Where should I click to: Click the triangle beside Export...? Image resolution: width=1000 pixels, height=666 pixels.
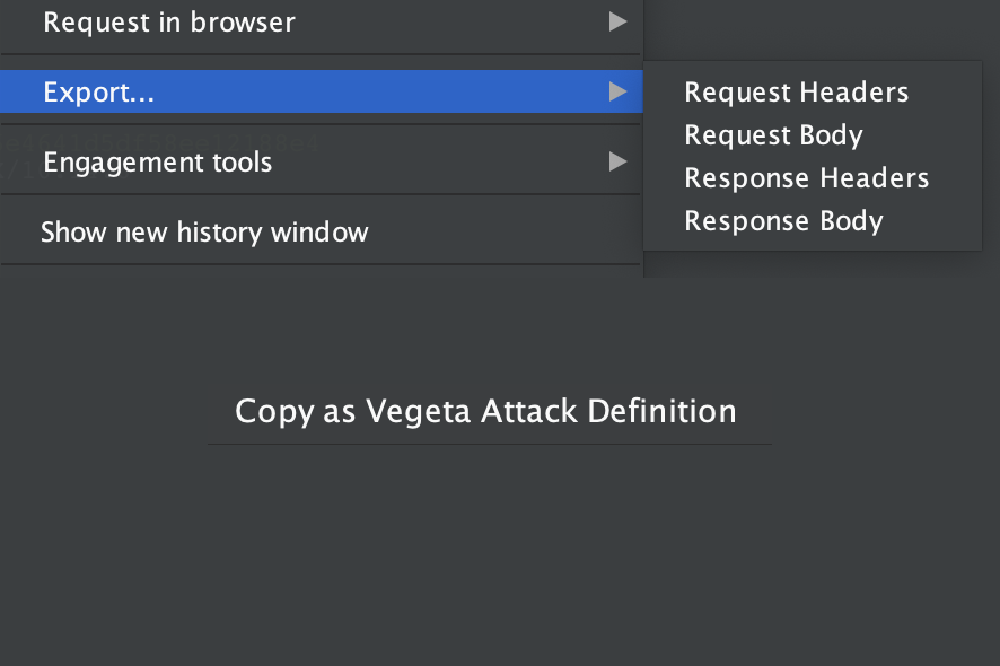coord(618,92)
